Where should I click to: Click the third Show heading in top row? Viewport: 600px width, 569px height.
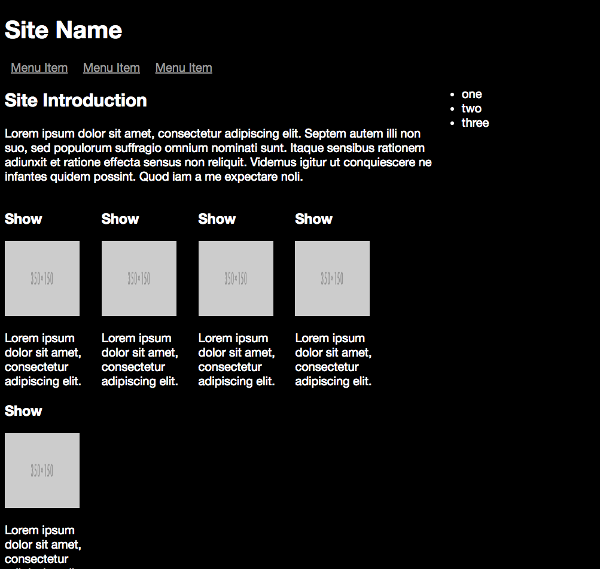(x=217, y=219)
